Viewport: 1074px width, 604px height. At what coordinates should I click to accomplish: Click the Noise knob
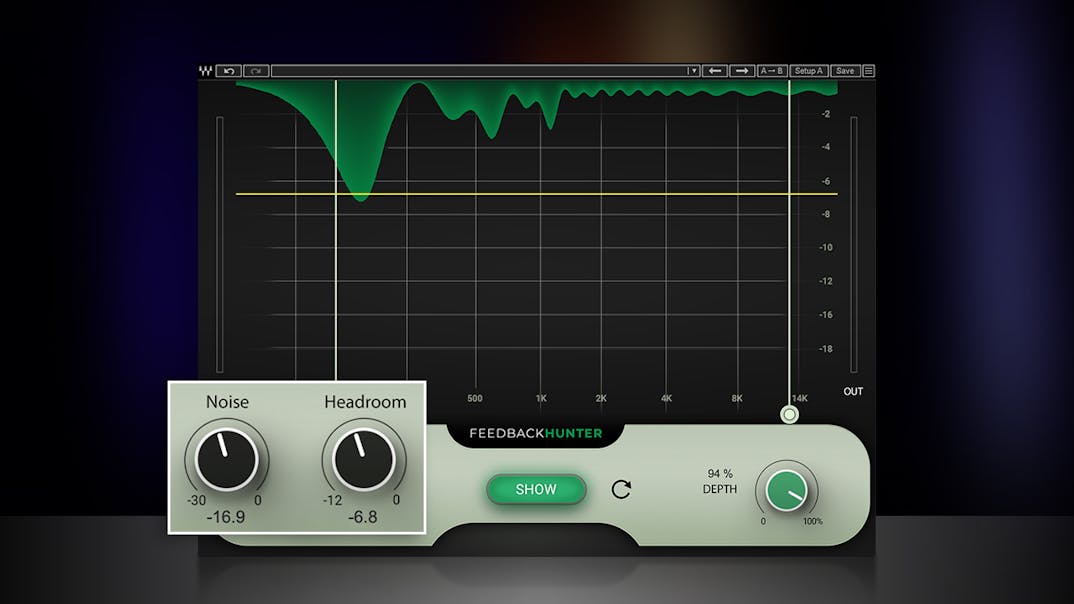point(227,459)
